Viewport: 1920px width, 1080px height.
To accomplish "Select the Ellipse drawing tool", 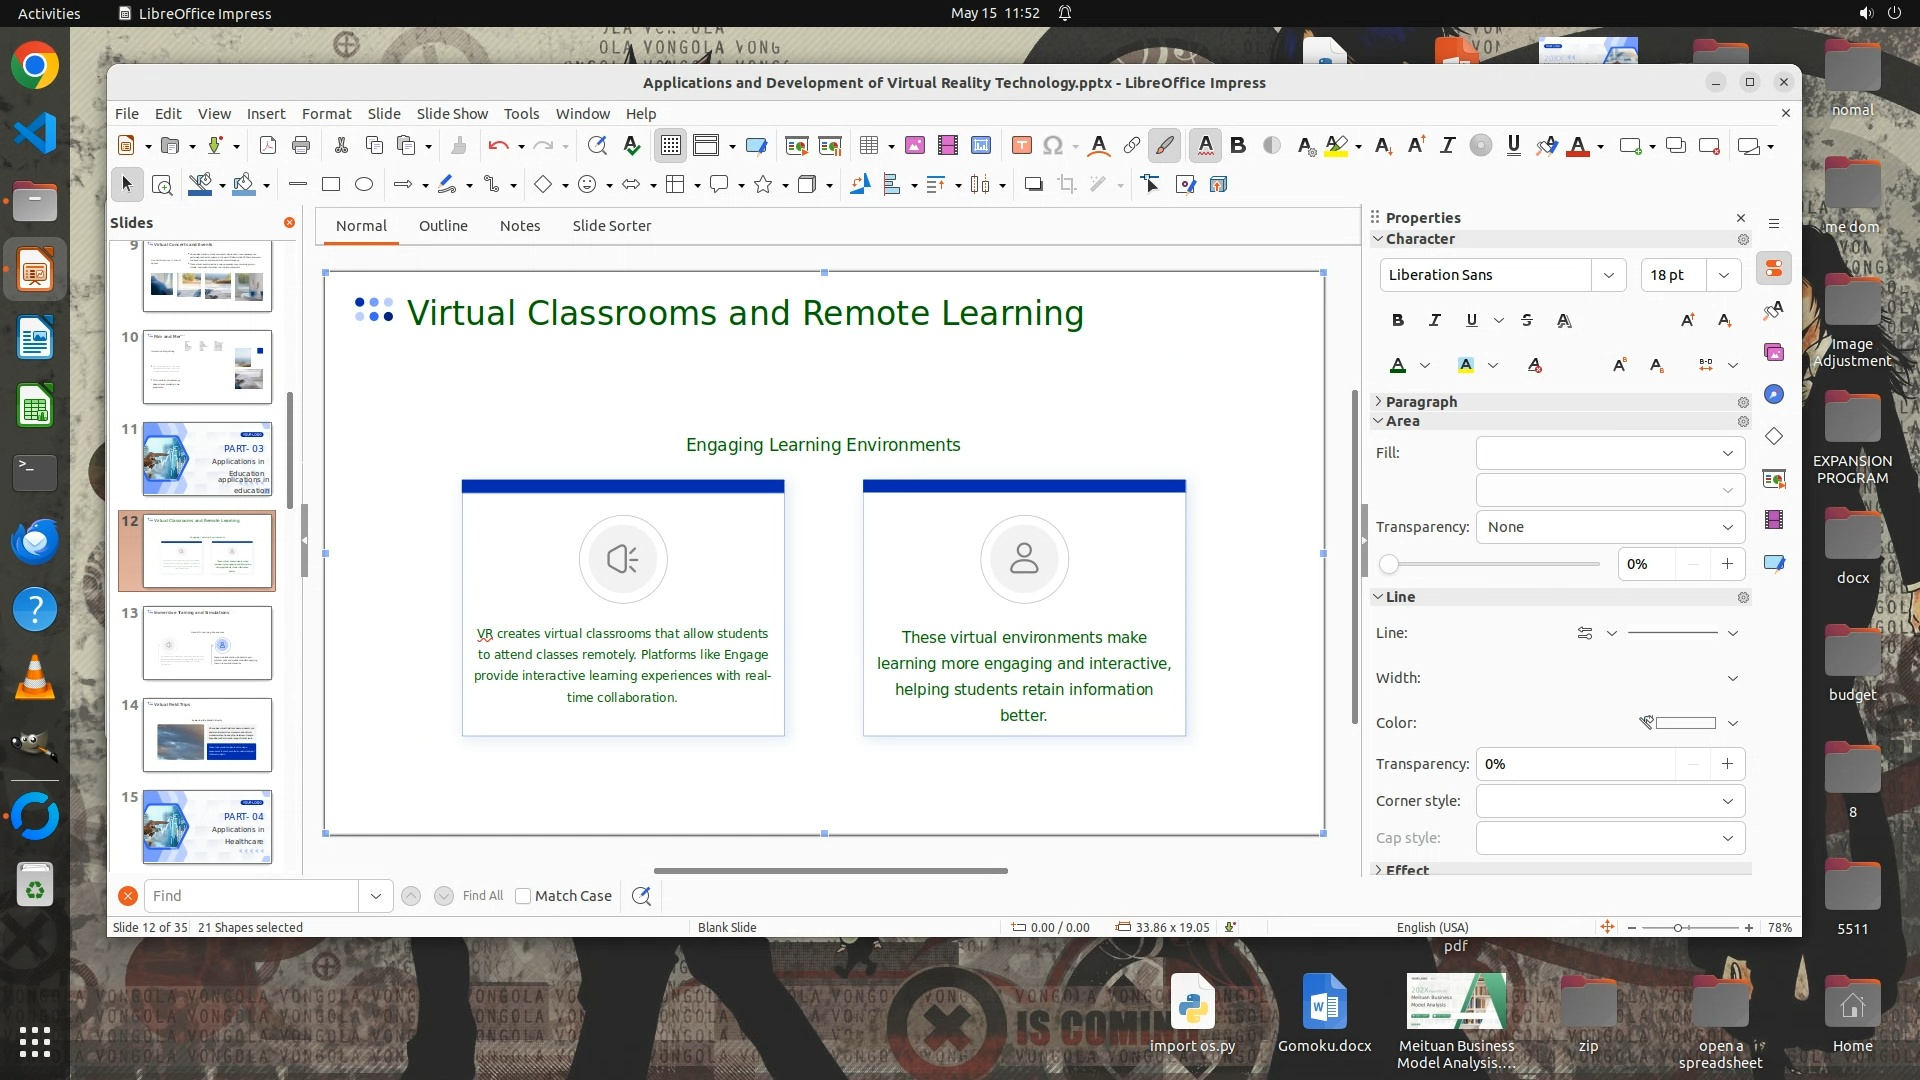I will coord(364,184).
